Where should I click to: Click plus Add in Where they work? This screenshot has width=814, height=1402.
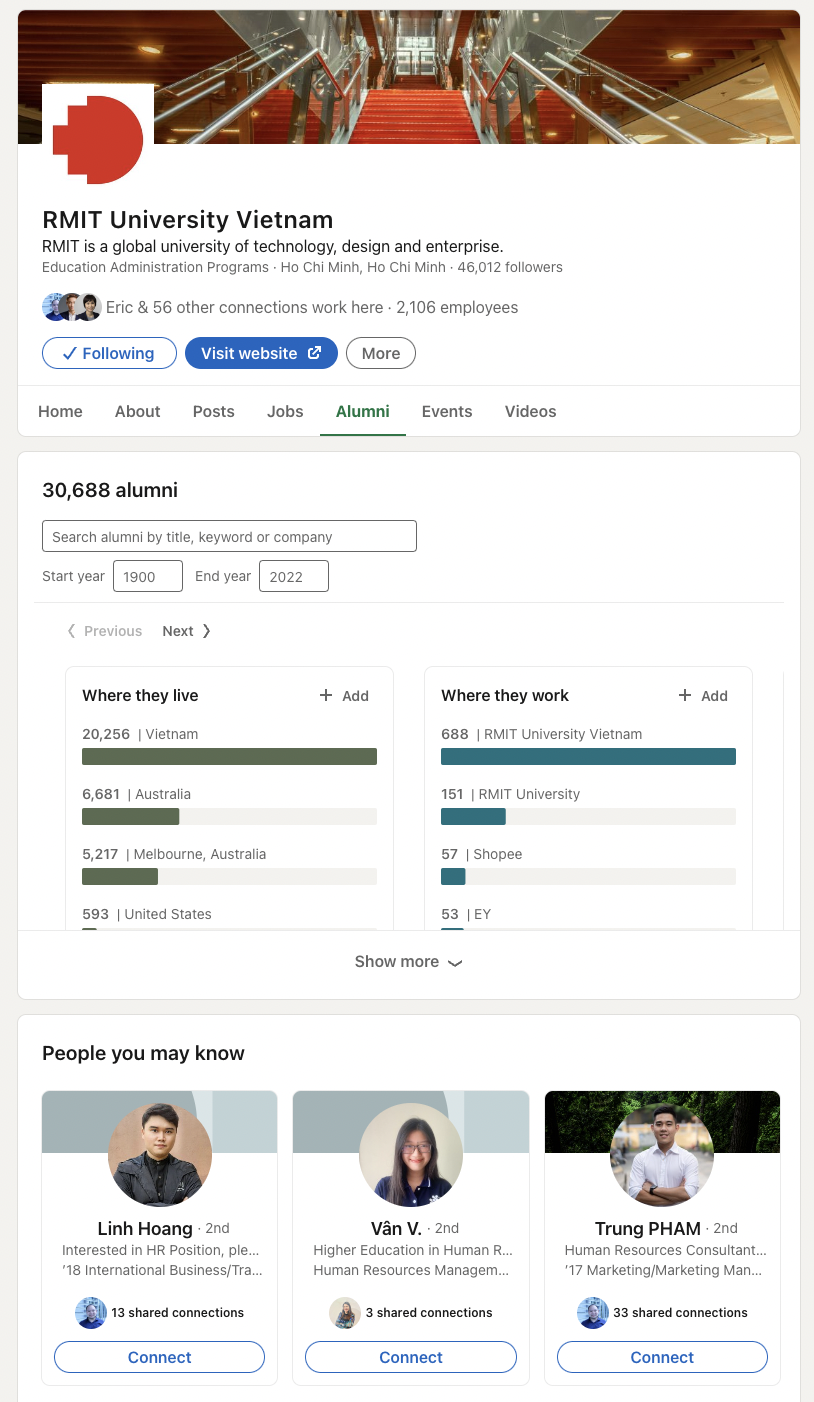click(x=703, y=696)
